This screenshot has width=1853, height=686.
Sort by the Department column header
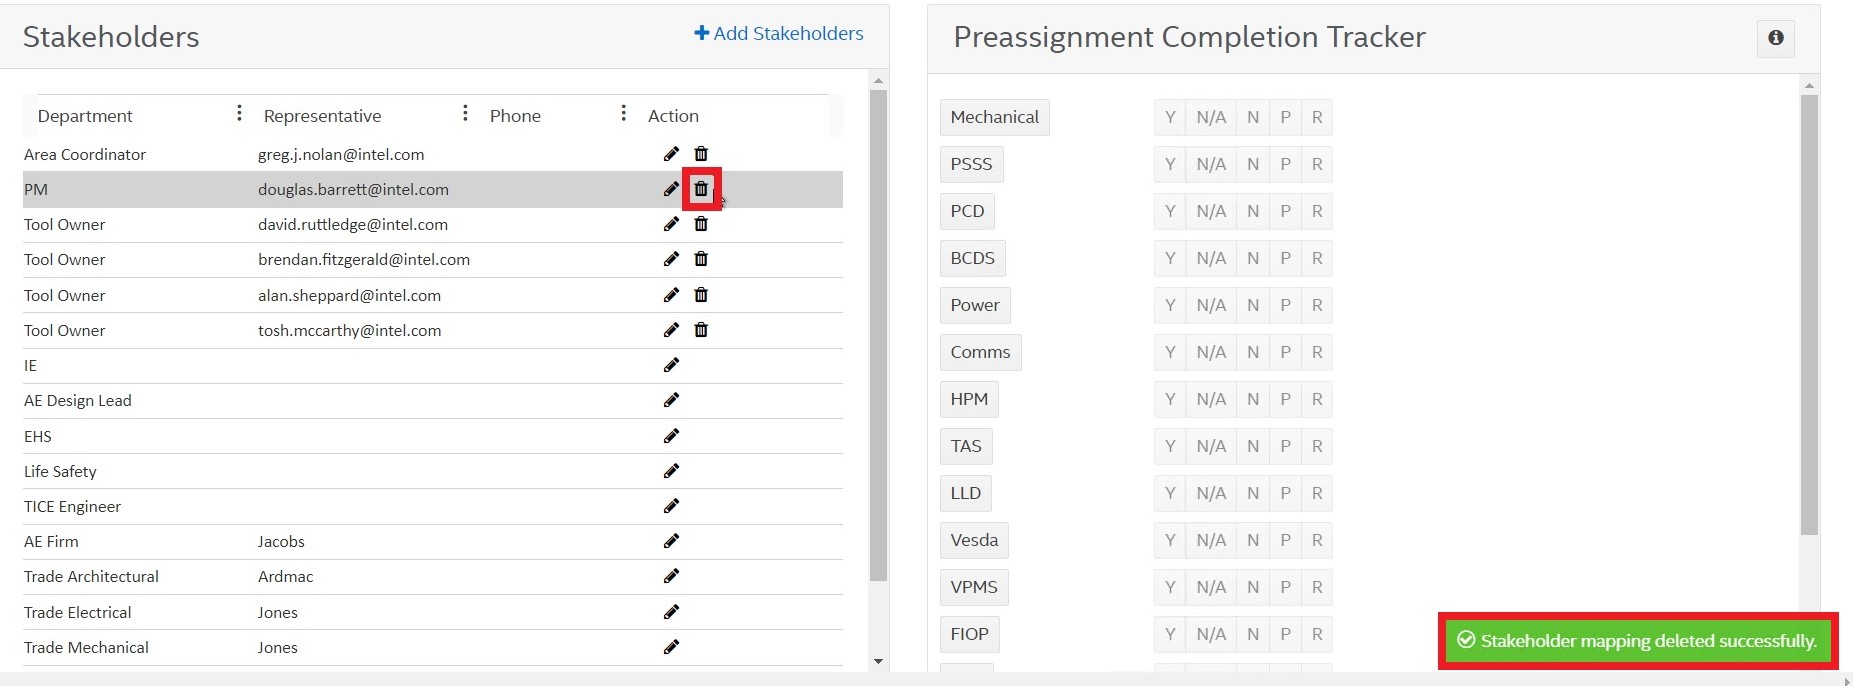(x=85, y=116)
